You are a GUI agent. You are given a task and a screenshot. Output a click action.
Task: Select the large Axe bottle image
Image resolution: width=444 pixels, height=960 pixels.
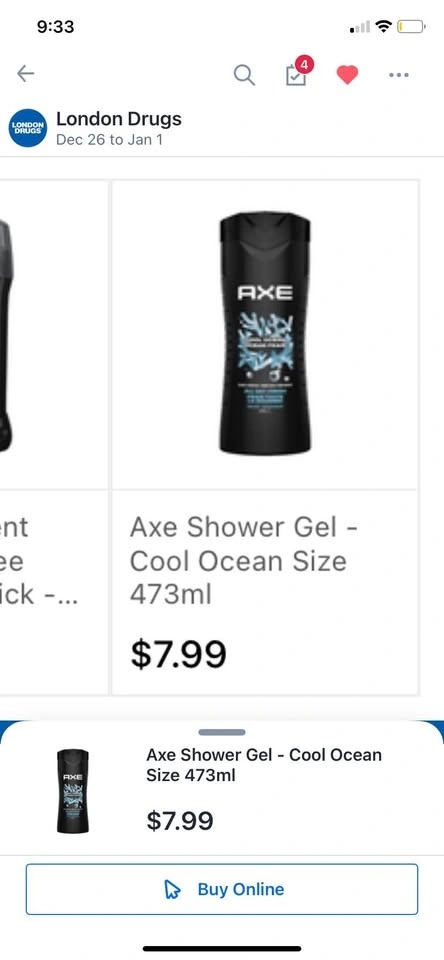coord(265,334)
